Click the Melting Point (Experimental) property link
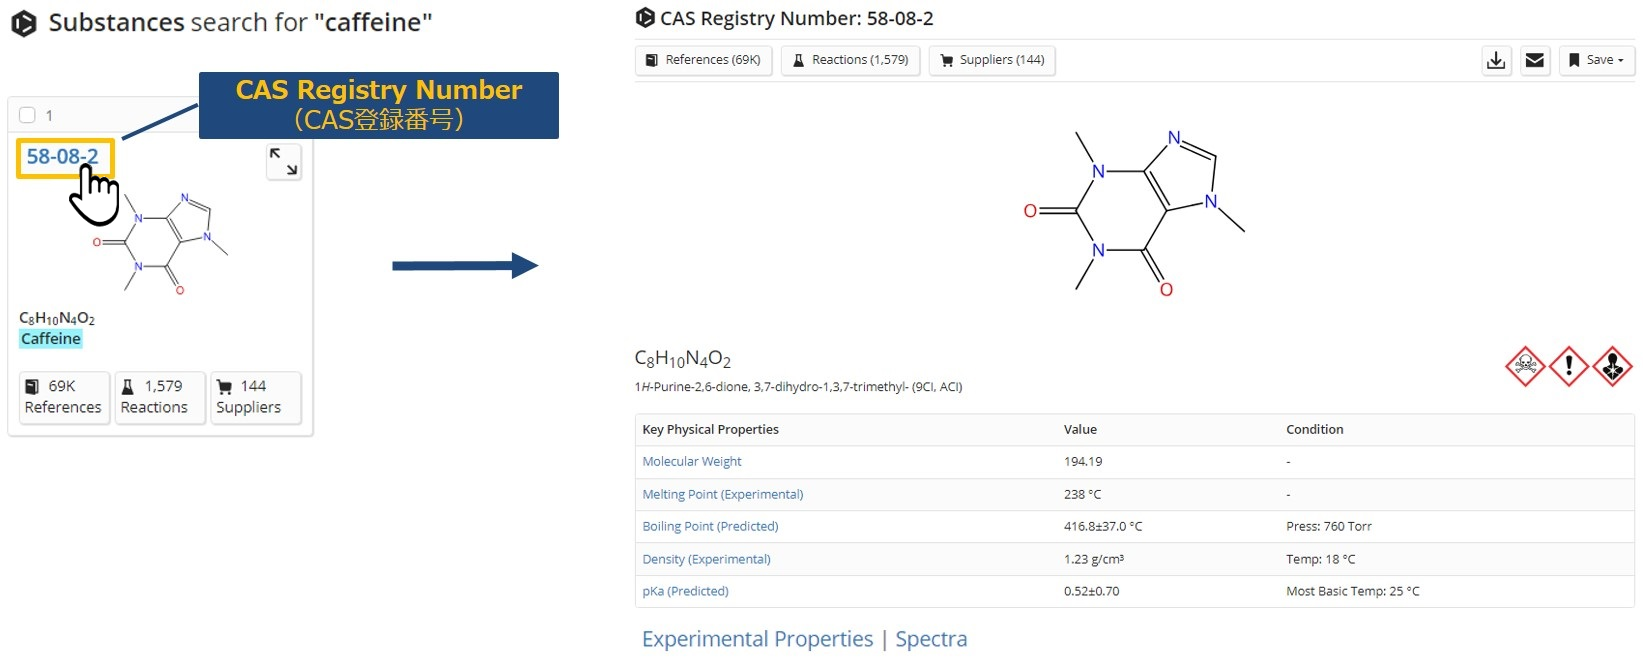The width and height of the screenshot is (1643, 664). click(723, 494)
